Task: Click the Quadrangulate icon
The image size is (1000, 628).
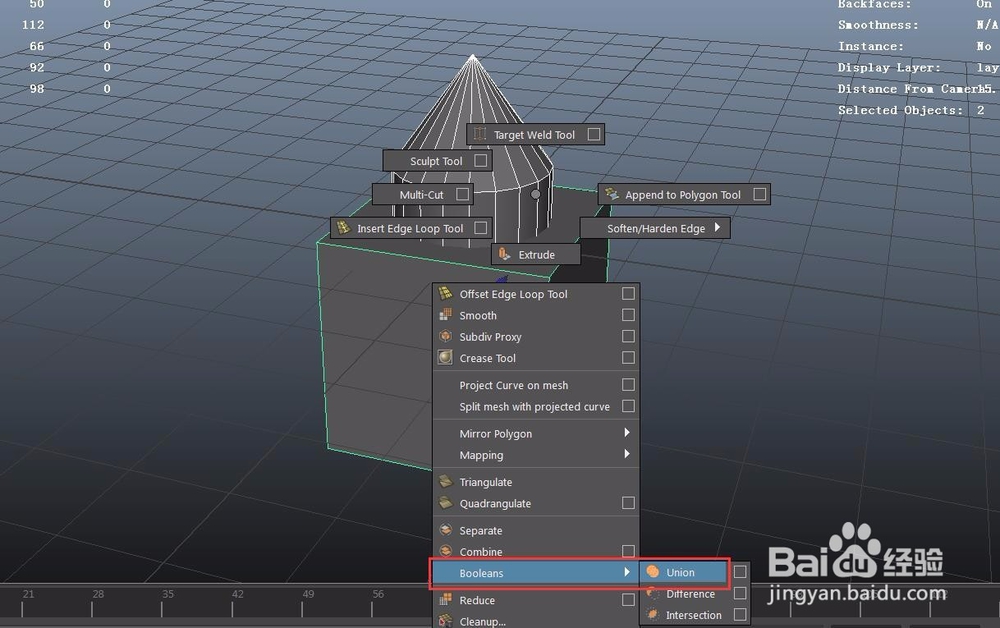Action: [445, 503]
